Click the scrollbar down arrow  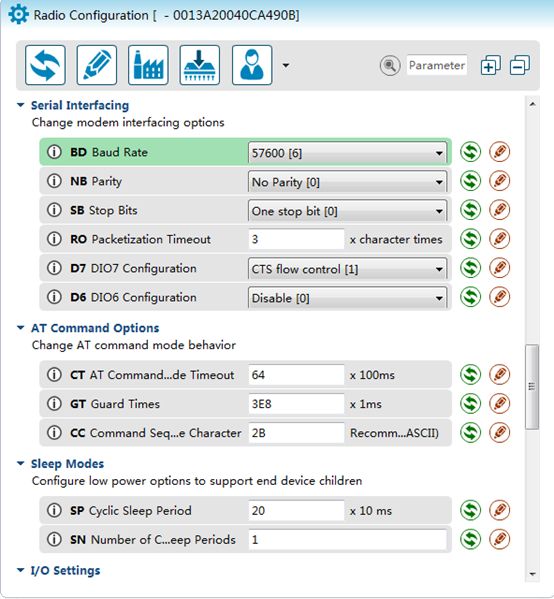tap(532, 574)
